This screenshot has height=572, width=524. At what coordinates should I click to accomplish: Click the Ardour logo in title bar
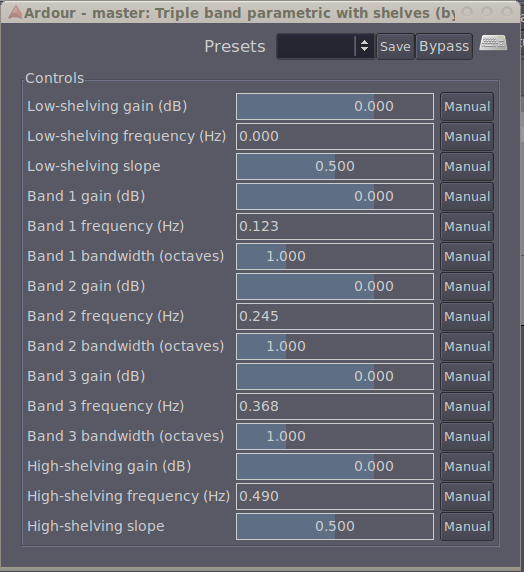(15, 13)
